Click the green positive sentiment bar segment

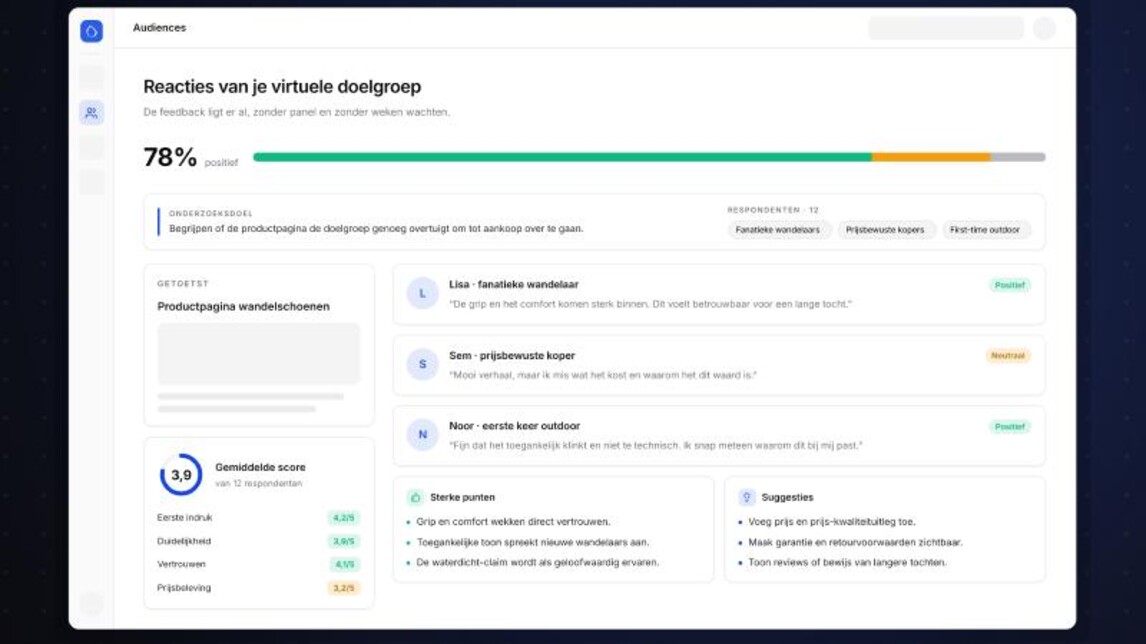pyautogui.click(x=562, y=157)
